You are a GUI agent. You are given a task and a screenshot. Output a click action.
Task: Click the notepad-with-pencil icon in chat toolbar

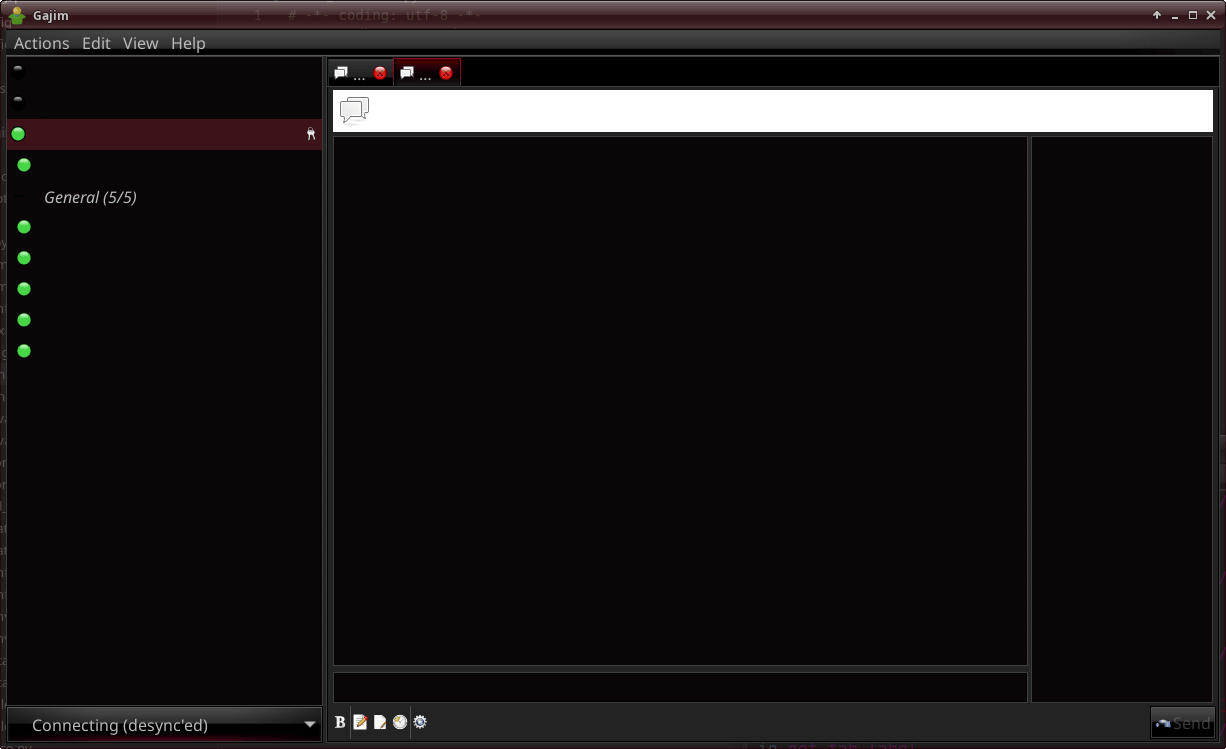360,722
